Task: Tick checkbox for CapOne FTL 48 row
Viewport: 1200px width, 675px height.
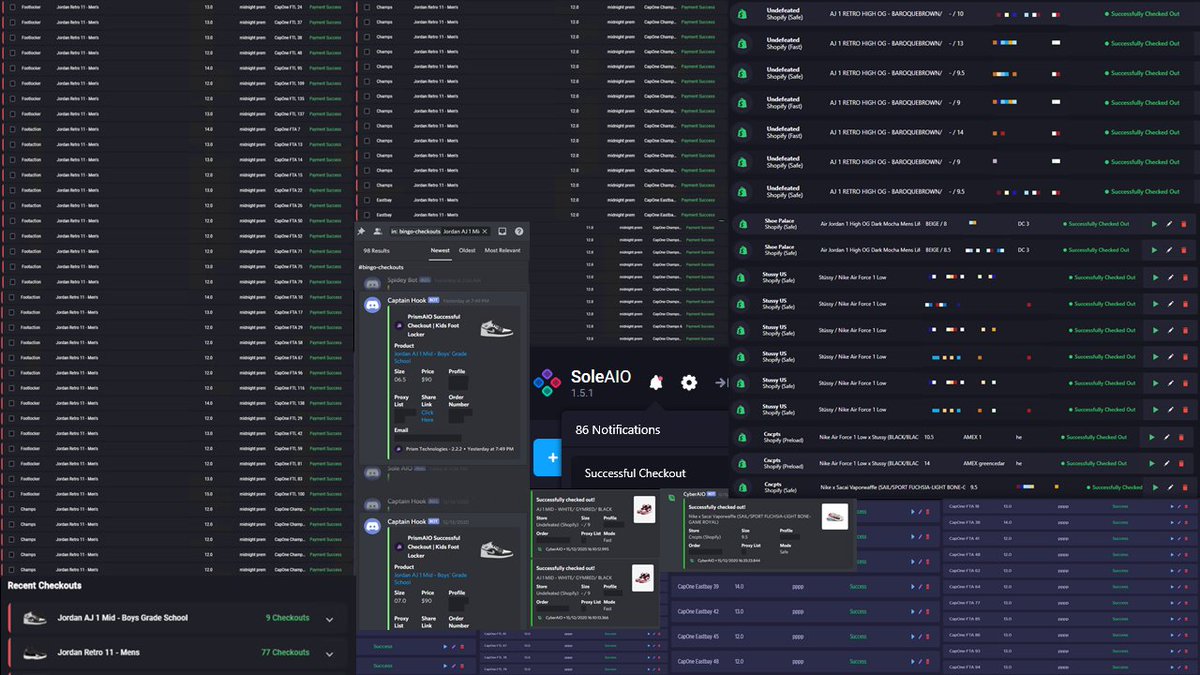Action: pos(12,53)
